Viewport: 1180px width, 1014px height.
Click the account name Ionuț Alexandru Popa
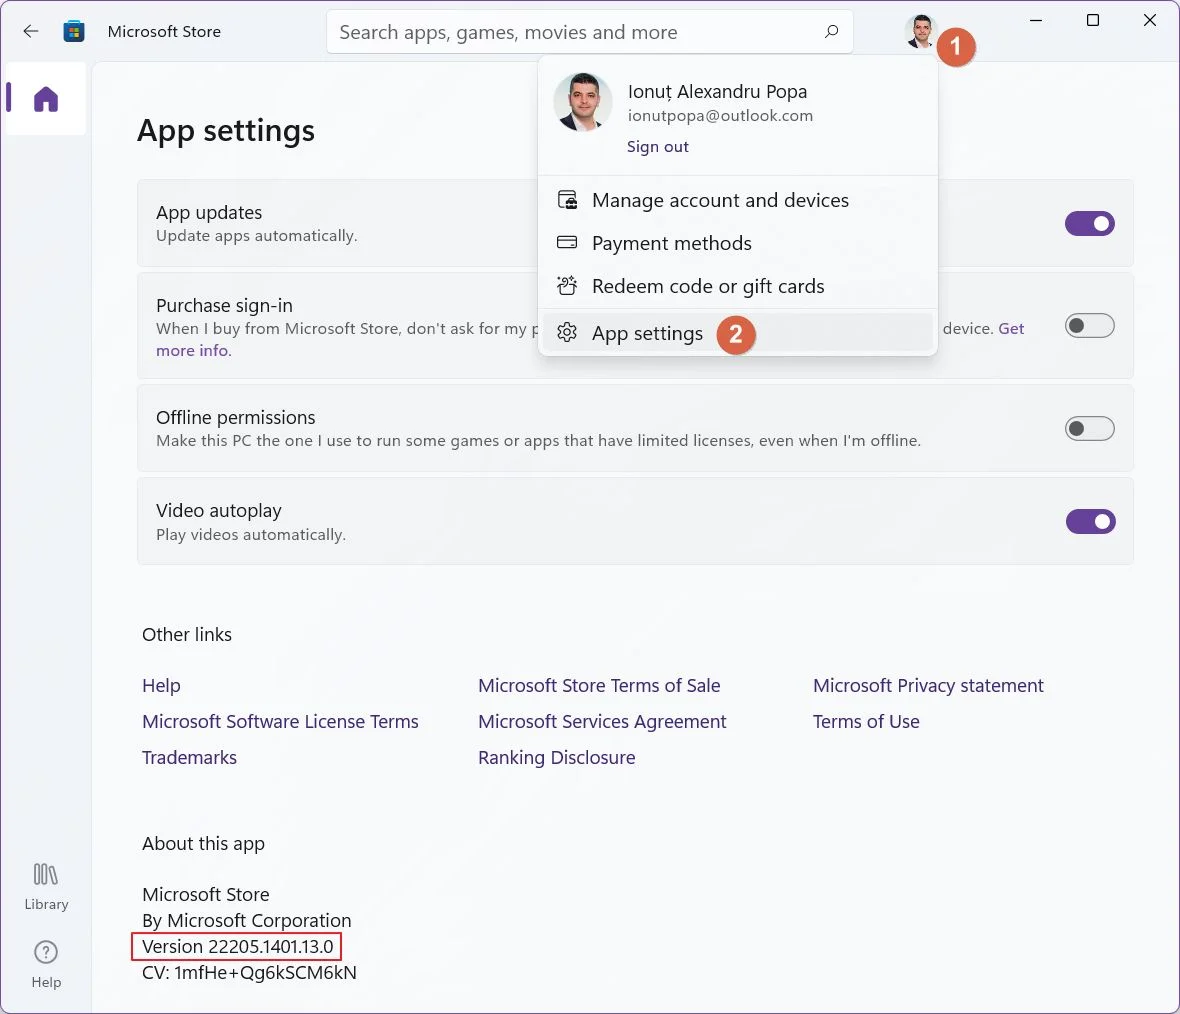(717, 92)
